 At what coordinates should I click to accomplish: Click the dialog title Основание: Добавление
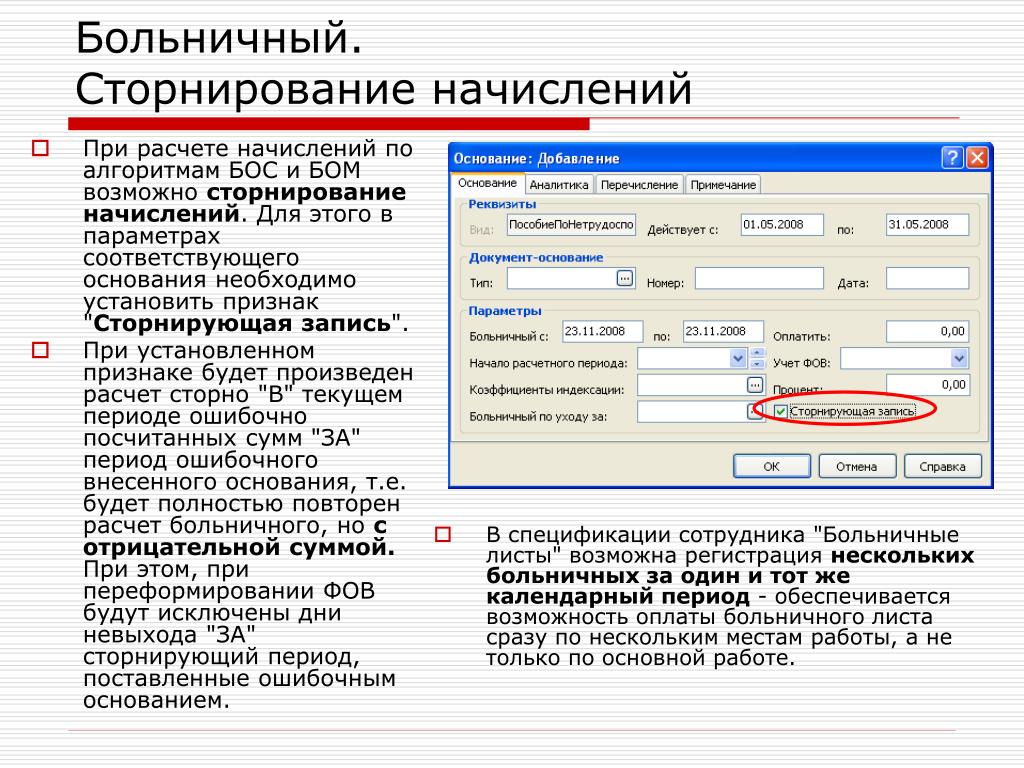(x=536, y=159)
